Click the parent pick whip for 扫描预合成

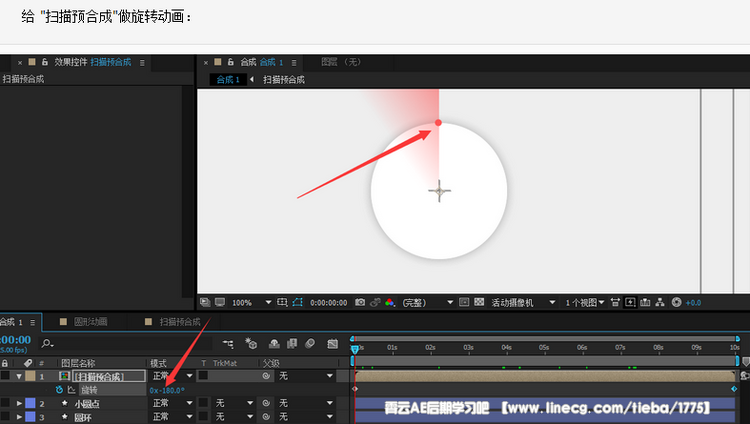266,376
